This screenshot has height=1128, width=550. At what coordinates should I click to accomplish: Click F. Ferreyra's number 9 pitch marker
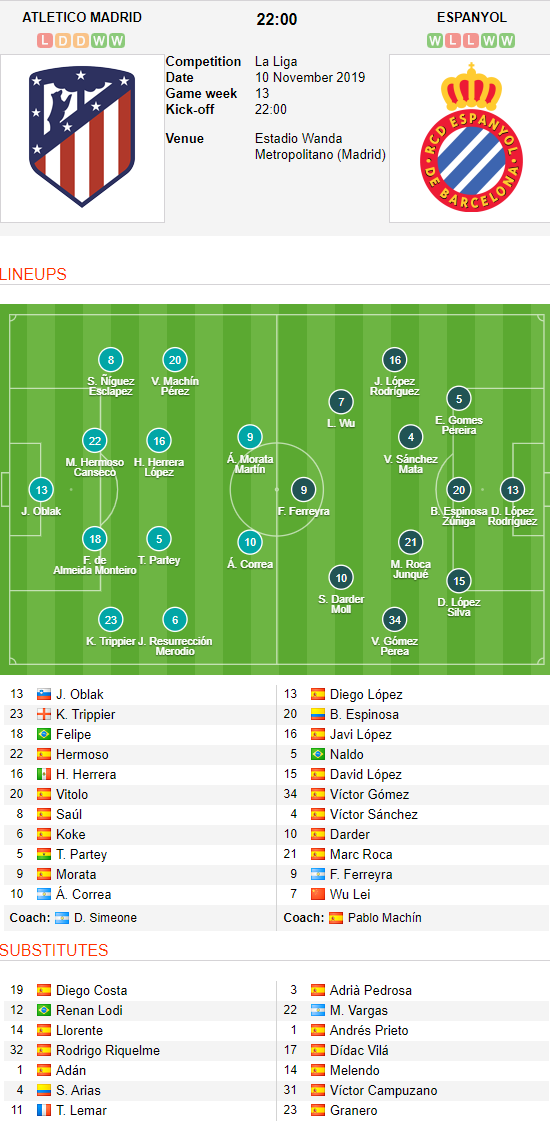[303, 490]
